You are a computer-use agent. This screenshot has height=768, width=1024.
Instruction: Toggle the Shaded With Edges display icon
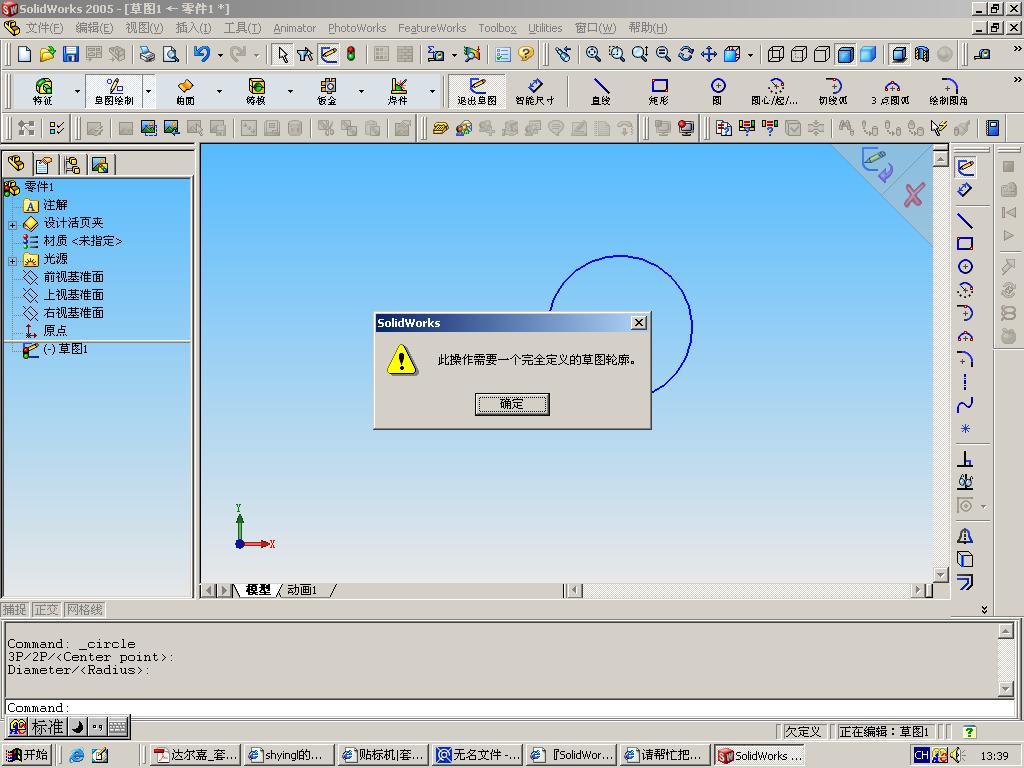(845, 54)
